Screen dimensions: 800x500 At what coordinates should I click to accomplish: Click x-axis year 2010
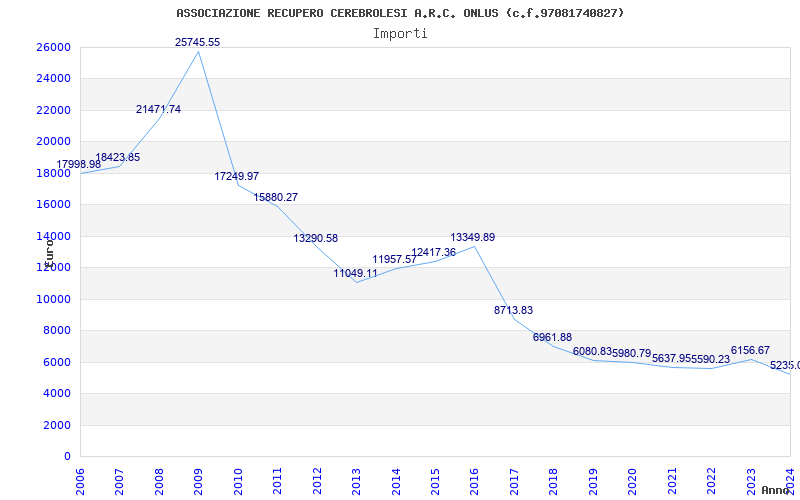pyautogui.click(x=238, y=481)
